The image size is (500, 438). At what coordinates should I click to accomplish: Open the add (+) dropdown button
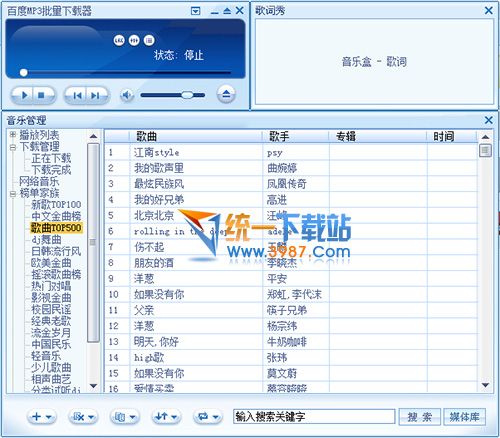point(42,416)
